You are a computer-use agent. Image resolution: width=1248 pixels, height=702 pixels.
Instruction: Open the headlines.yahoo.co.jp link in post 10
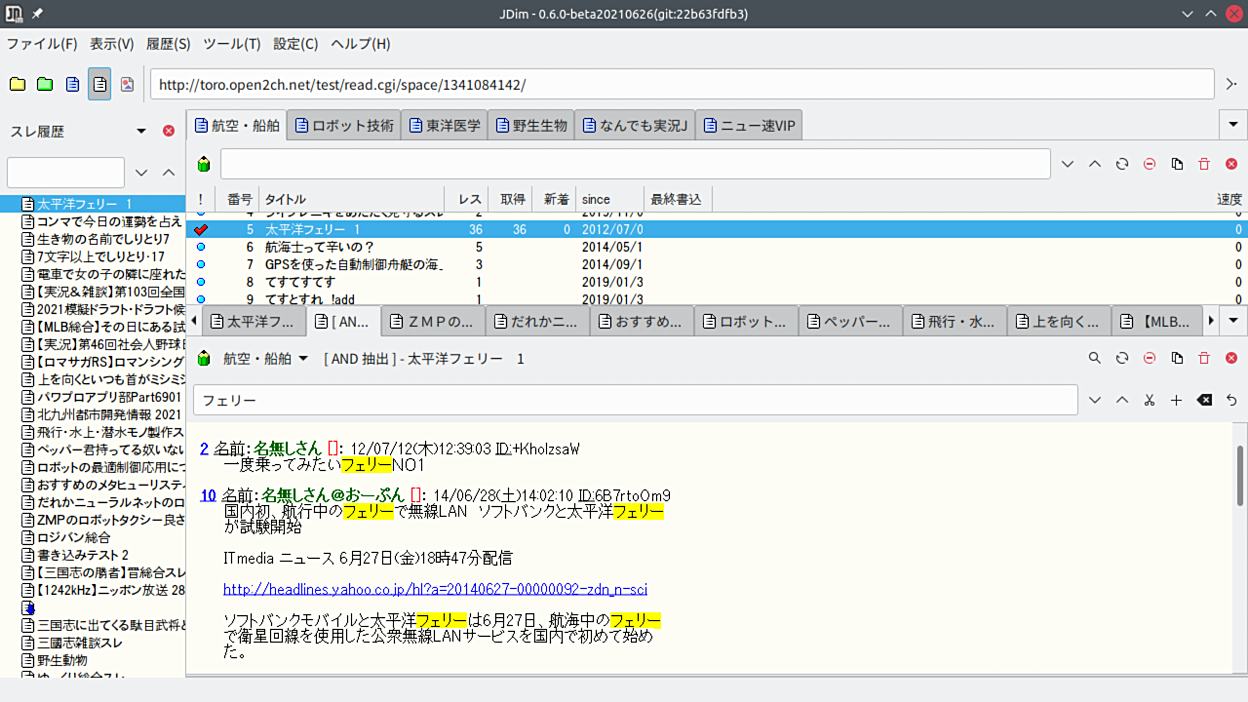point(435,589)
